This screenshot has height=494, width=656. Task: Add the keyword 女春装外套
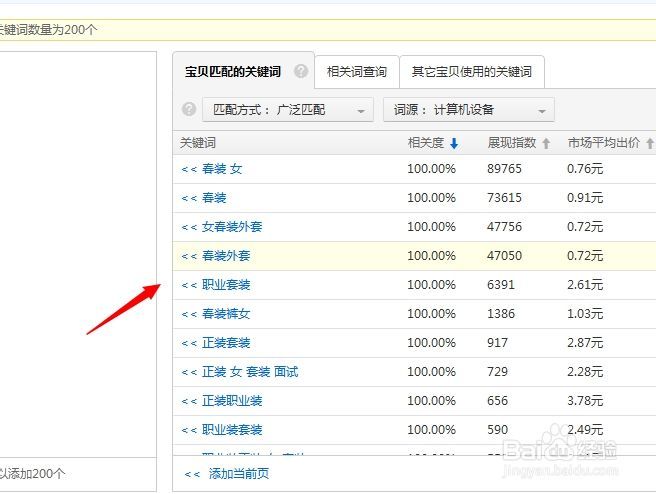click(x=232, y=227)
